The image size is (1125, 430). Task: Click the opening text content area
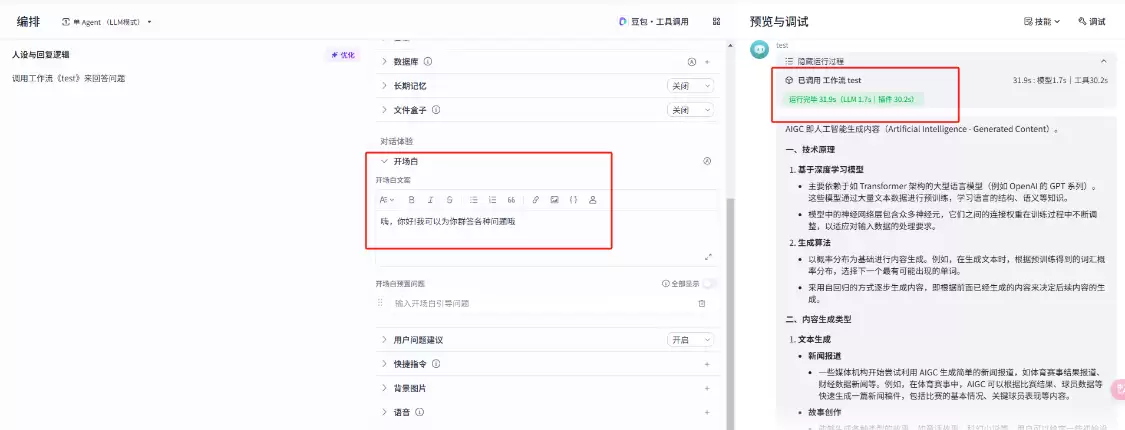click(x=545, y=230)
